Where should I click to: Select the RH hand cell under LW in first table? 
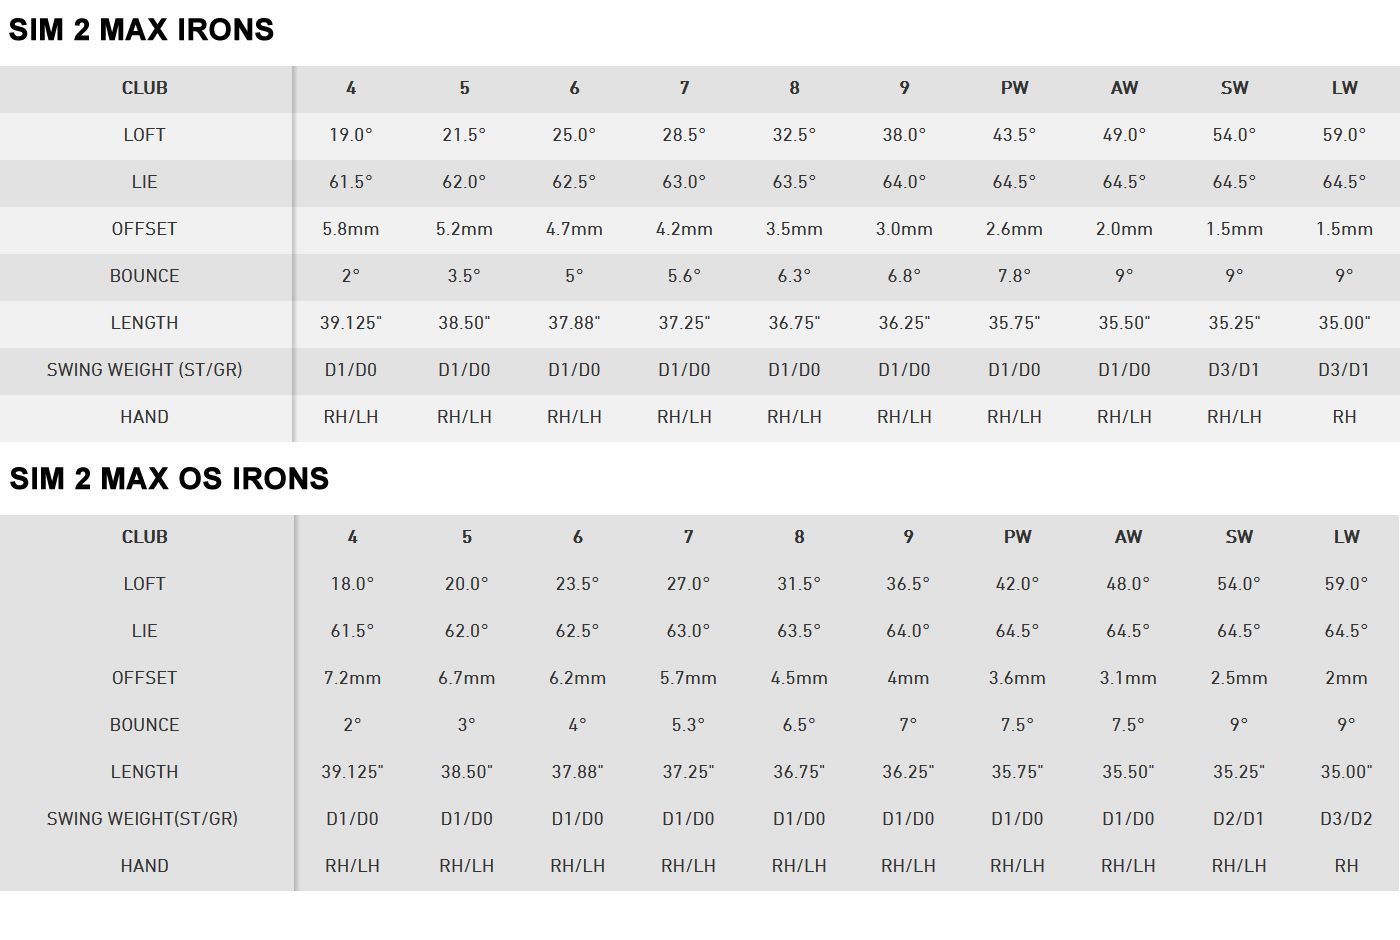[1344, 417]
